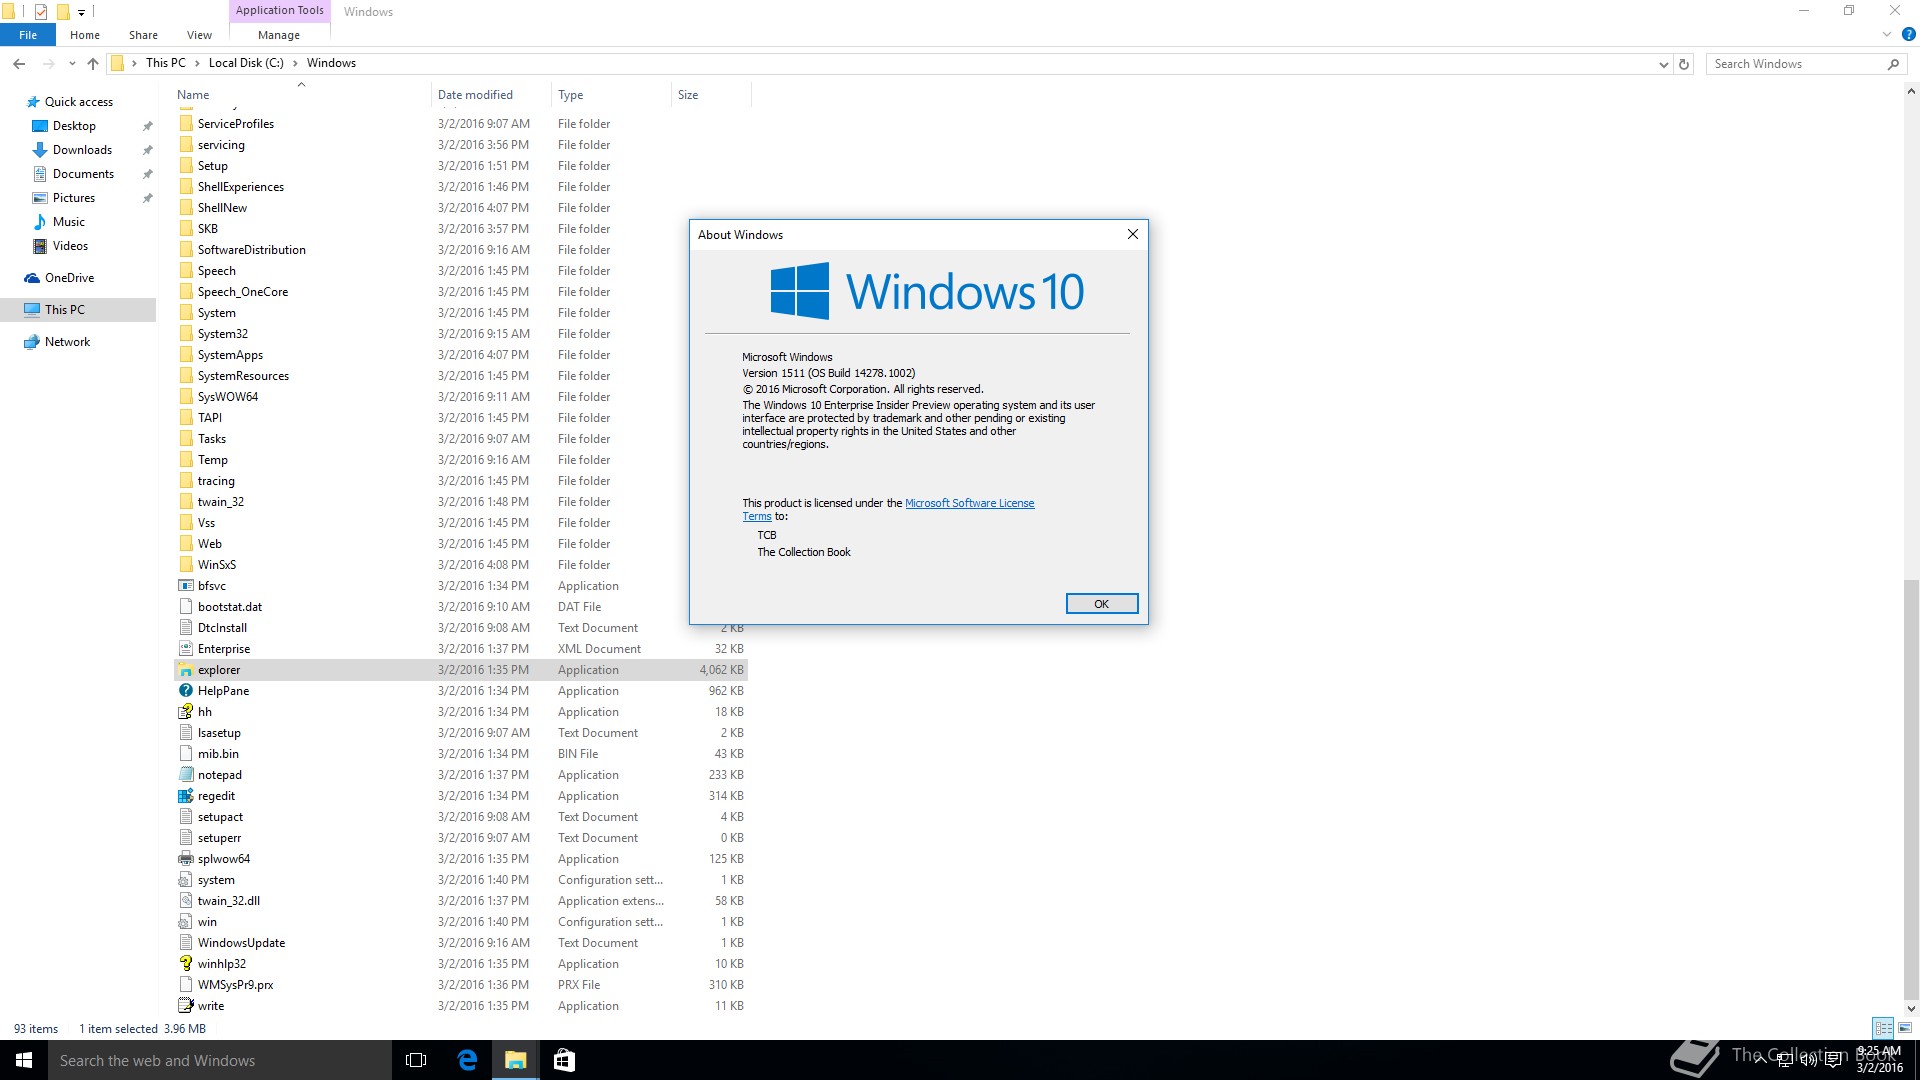
Task: Expand Local Disk (C:) breadcrumb chevron
Action: click(295, 63)
